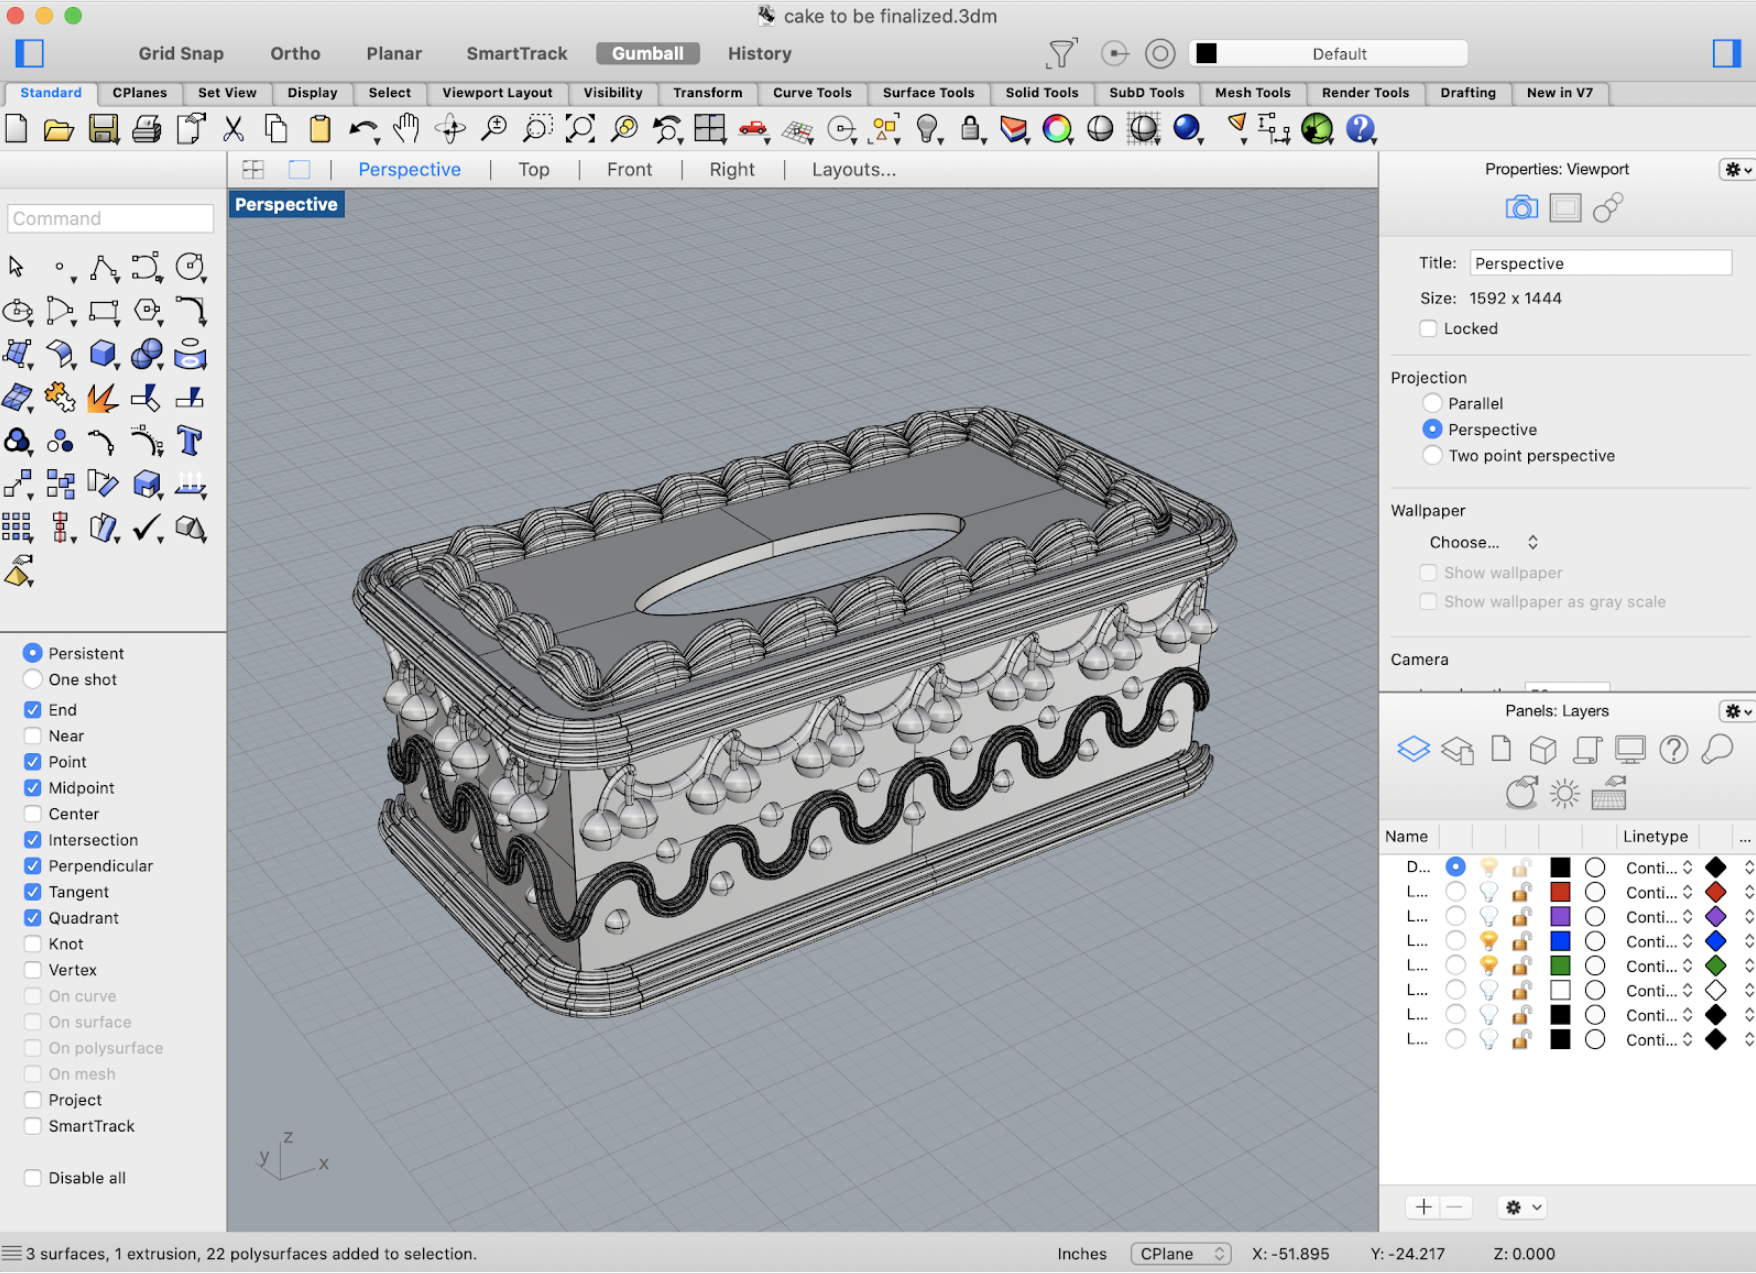Open the Help question mark icon
The image size is (1756, 1274).
[x=1360, y=129]
